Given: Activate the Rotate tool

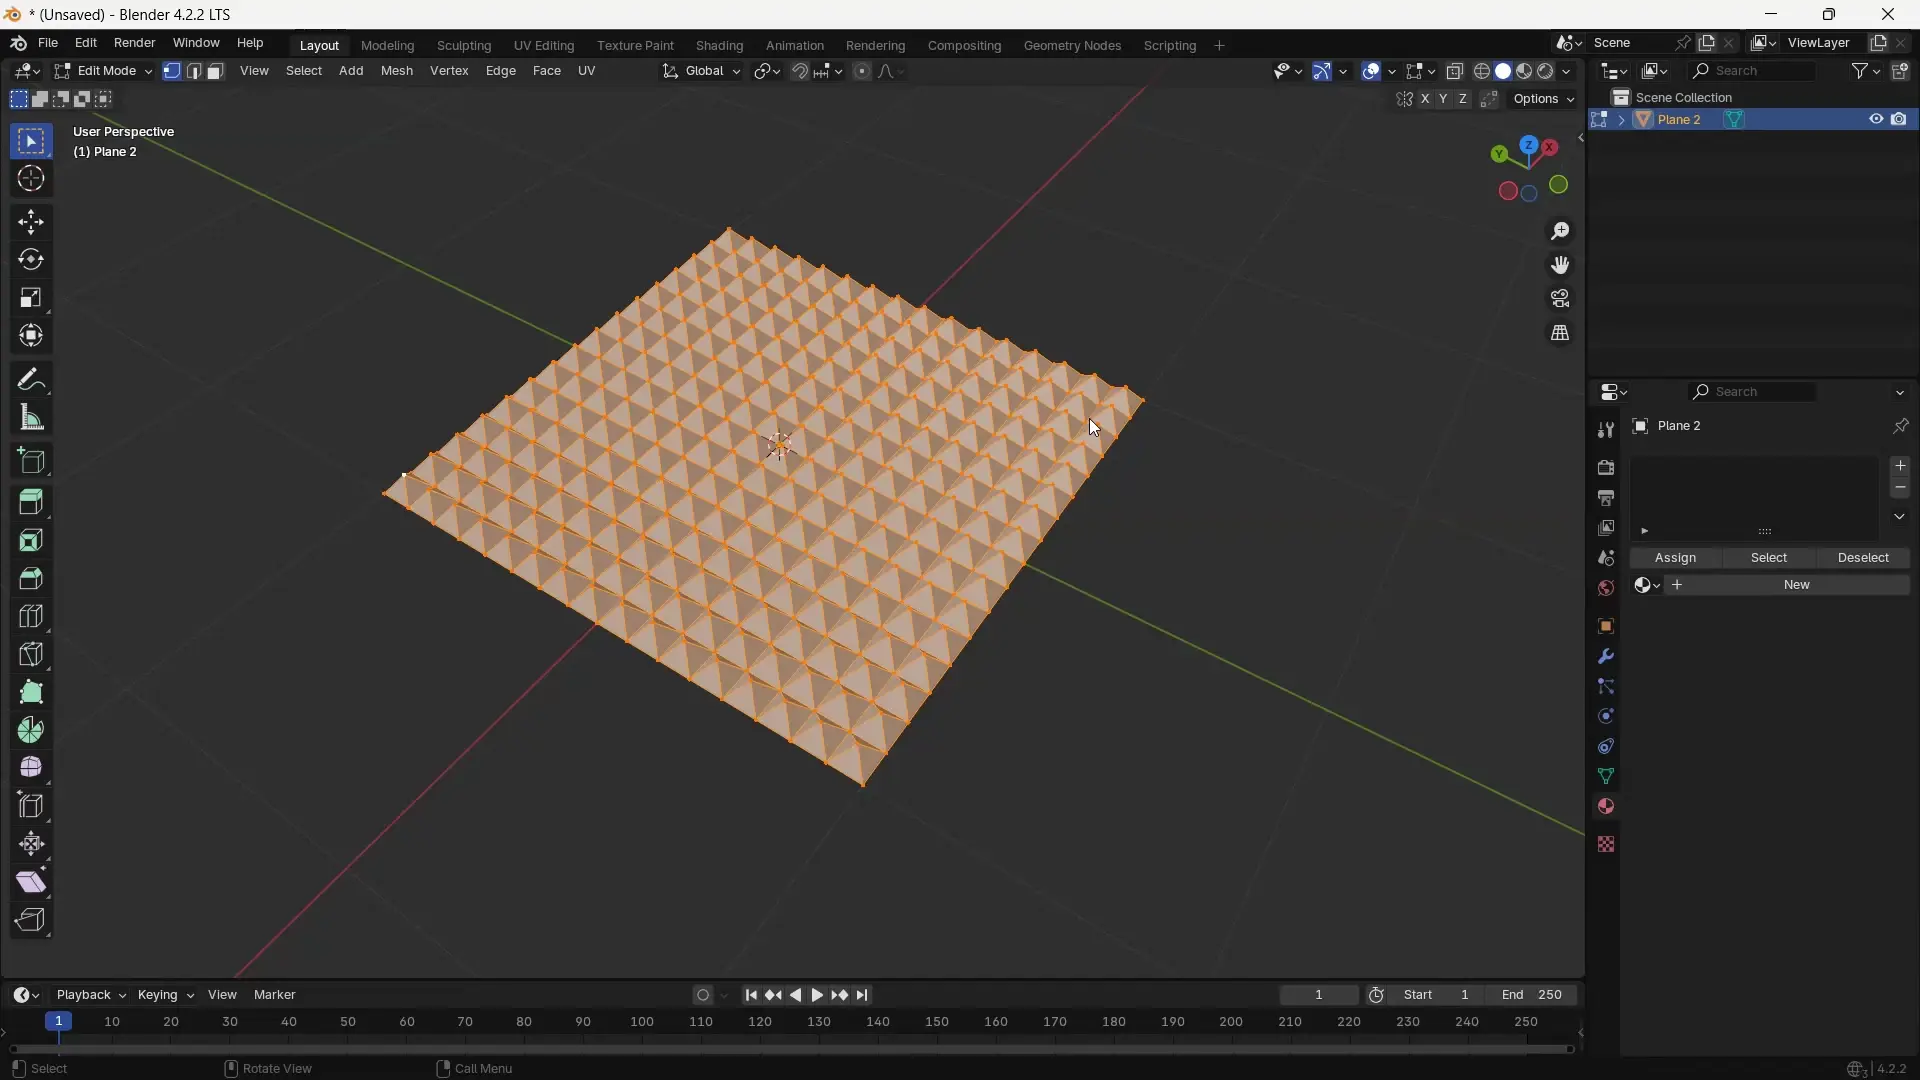Looking at the screenshot, I should pyautogui.click(x=31, y=260).
